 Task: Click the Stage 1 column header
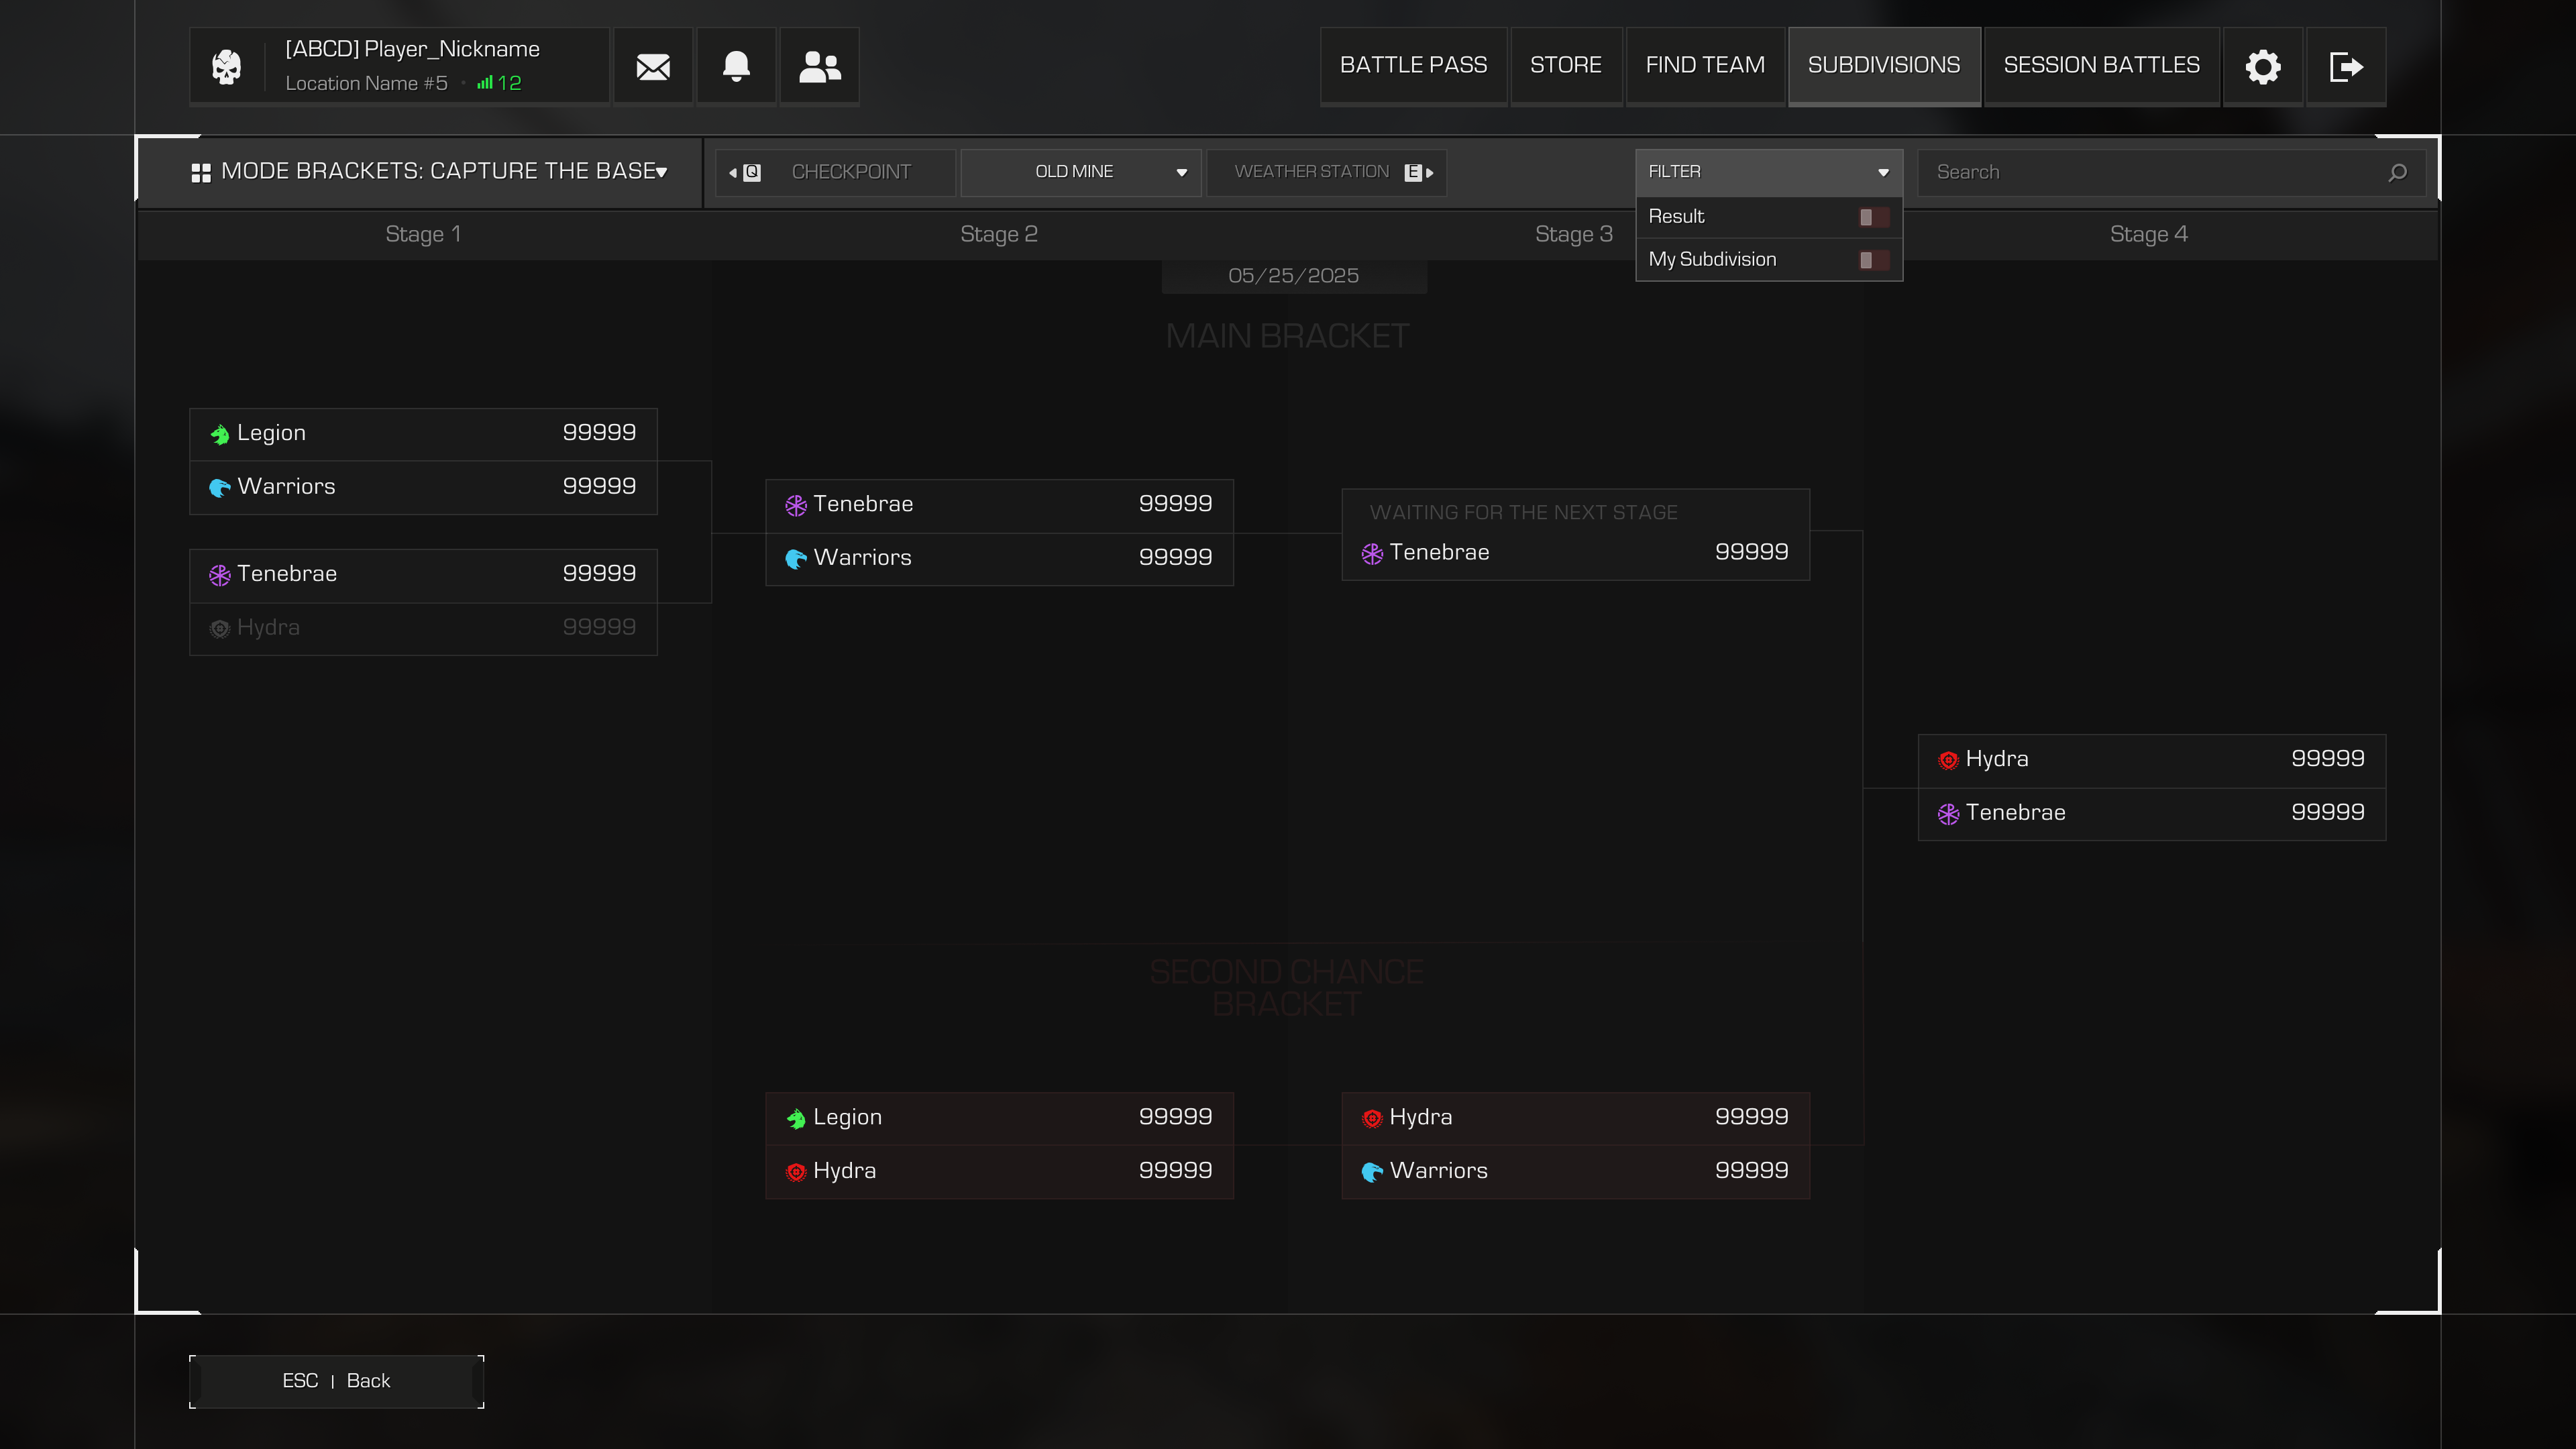tap(423, 234)
